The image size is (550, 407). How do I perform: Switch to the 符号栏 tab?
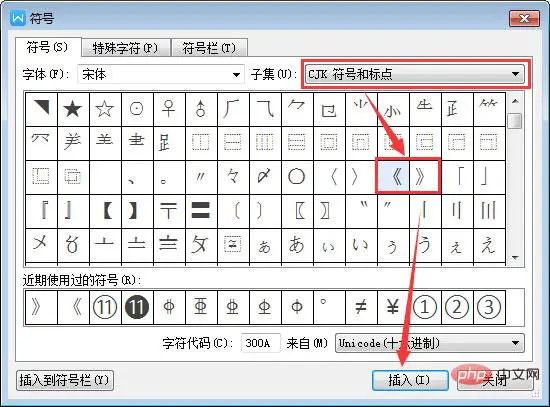click(x=209, y=48)
